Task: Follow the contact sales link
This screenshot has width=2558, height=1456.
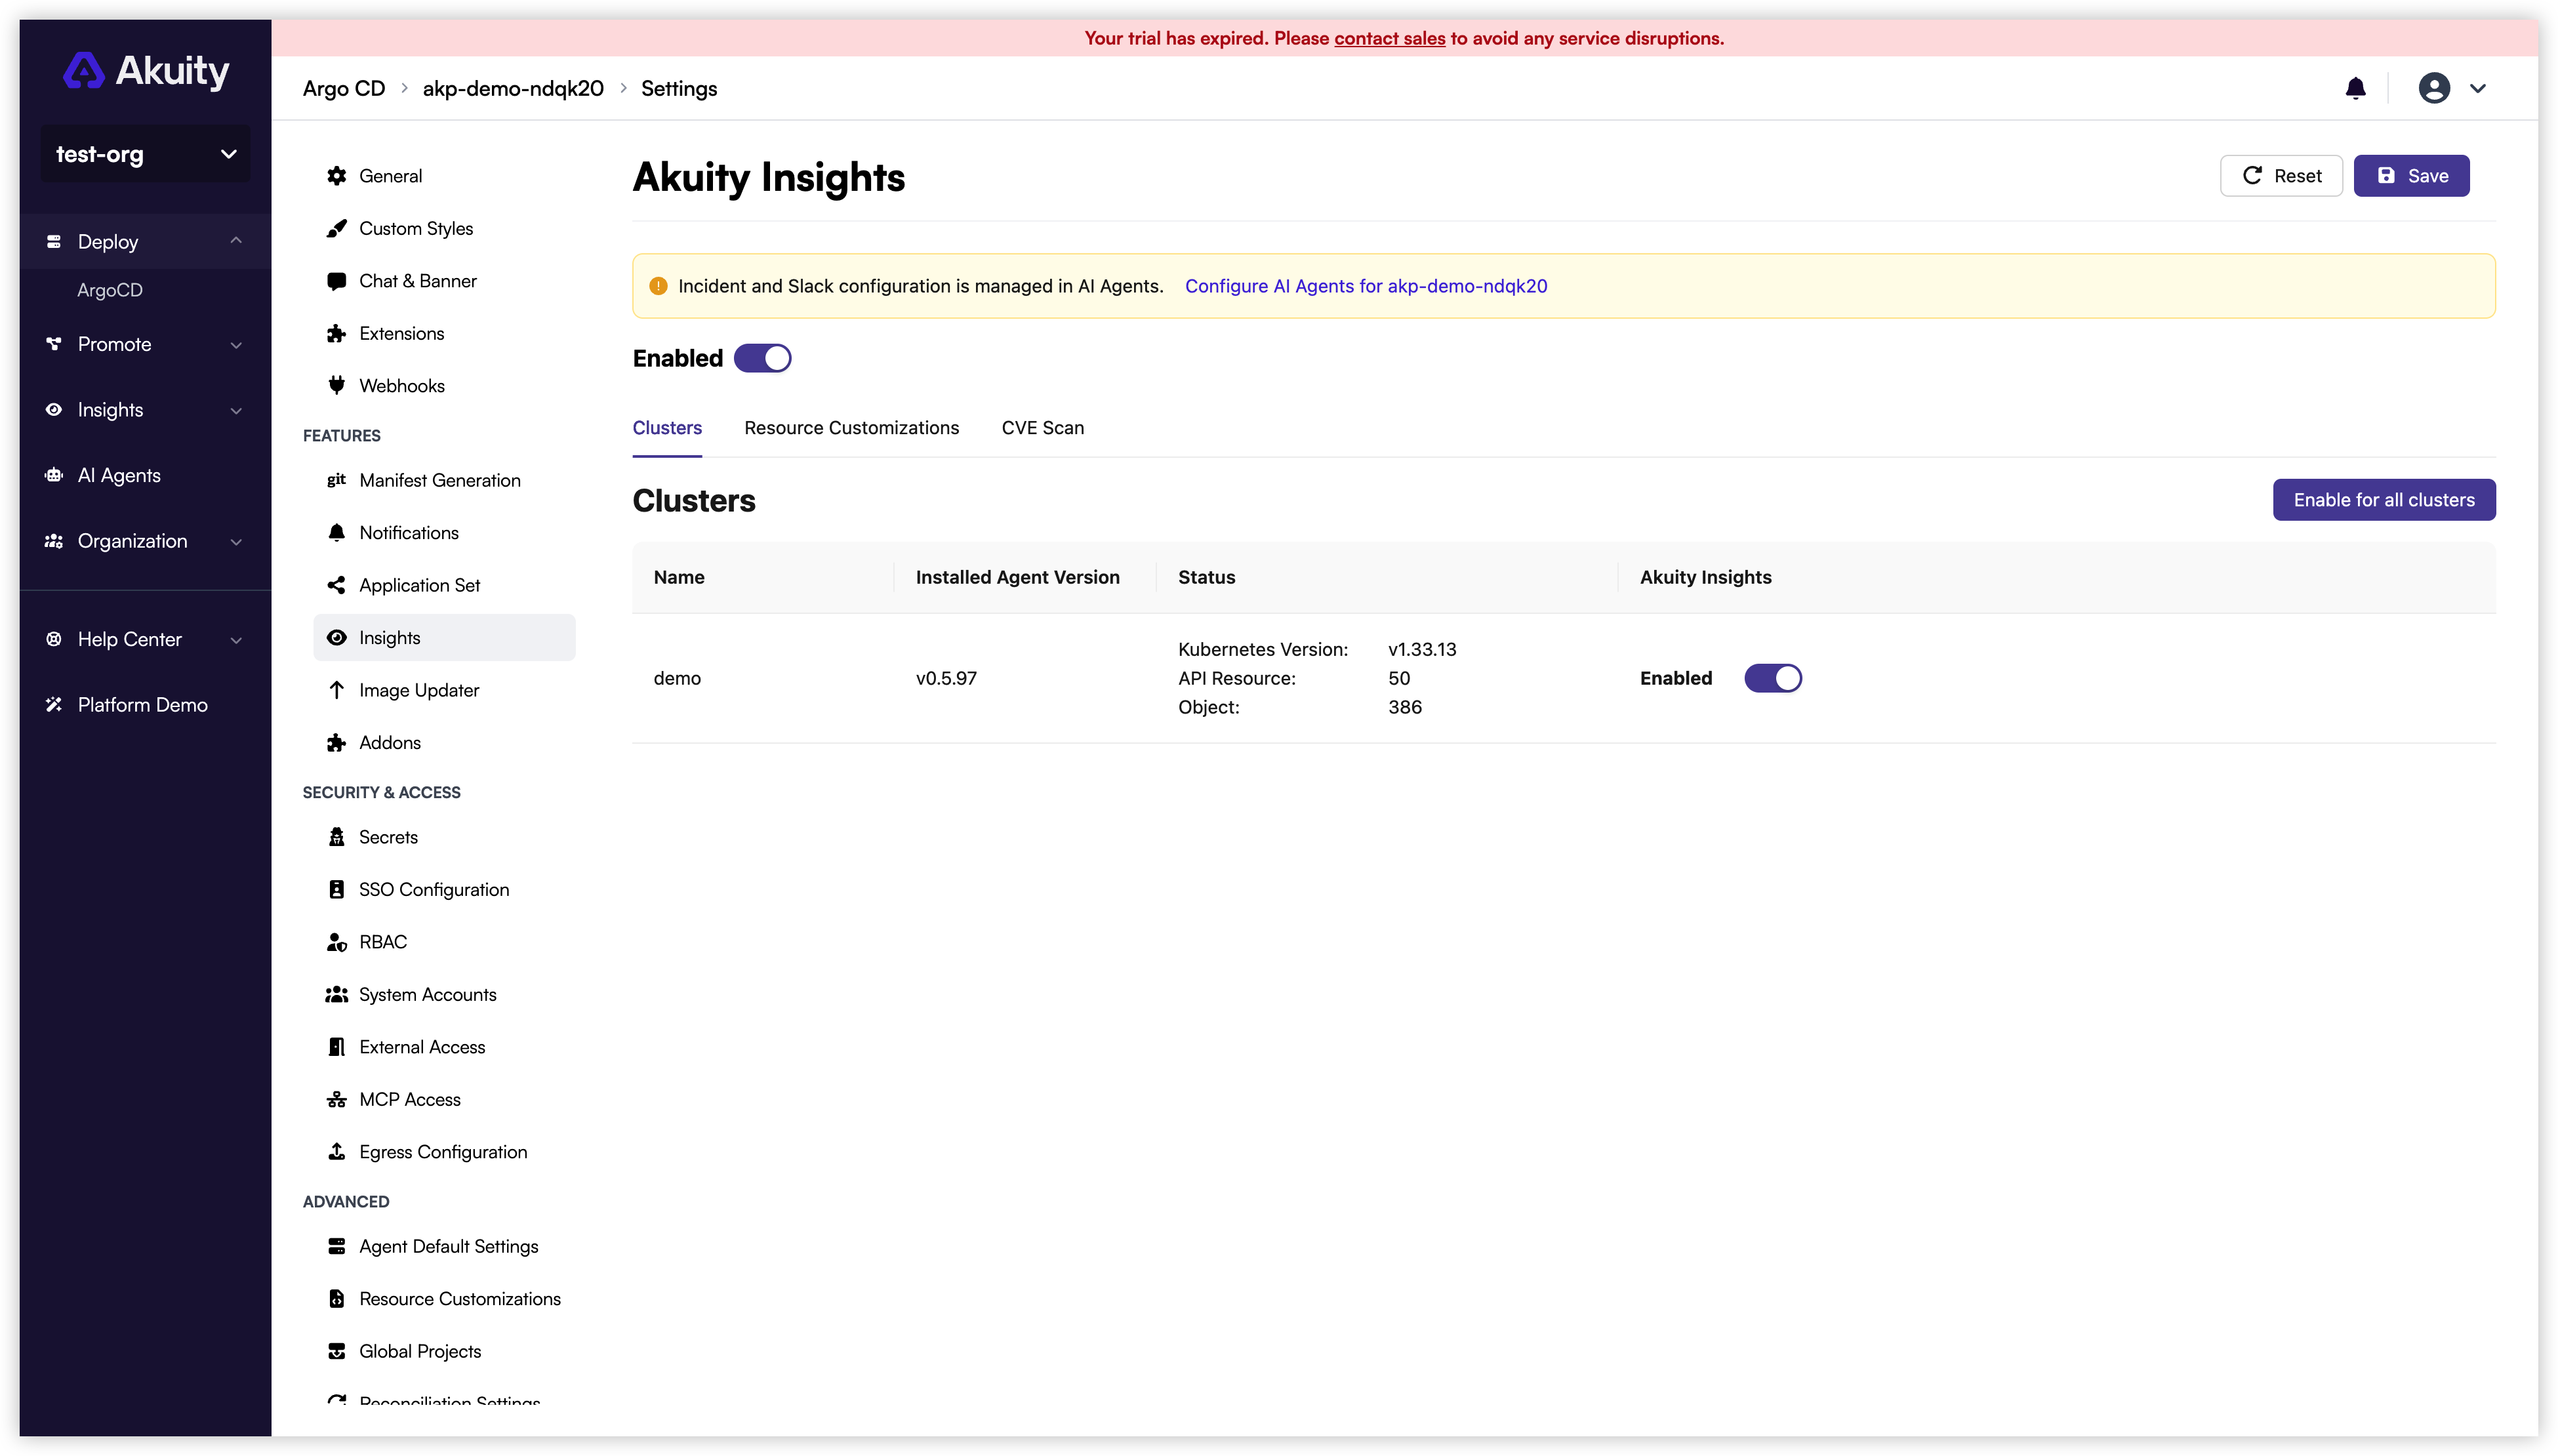Action: tap(1389, 38)
